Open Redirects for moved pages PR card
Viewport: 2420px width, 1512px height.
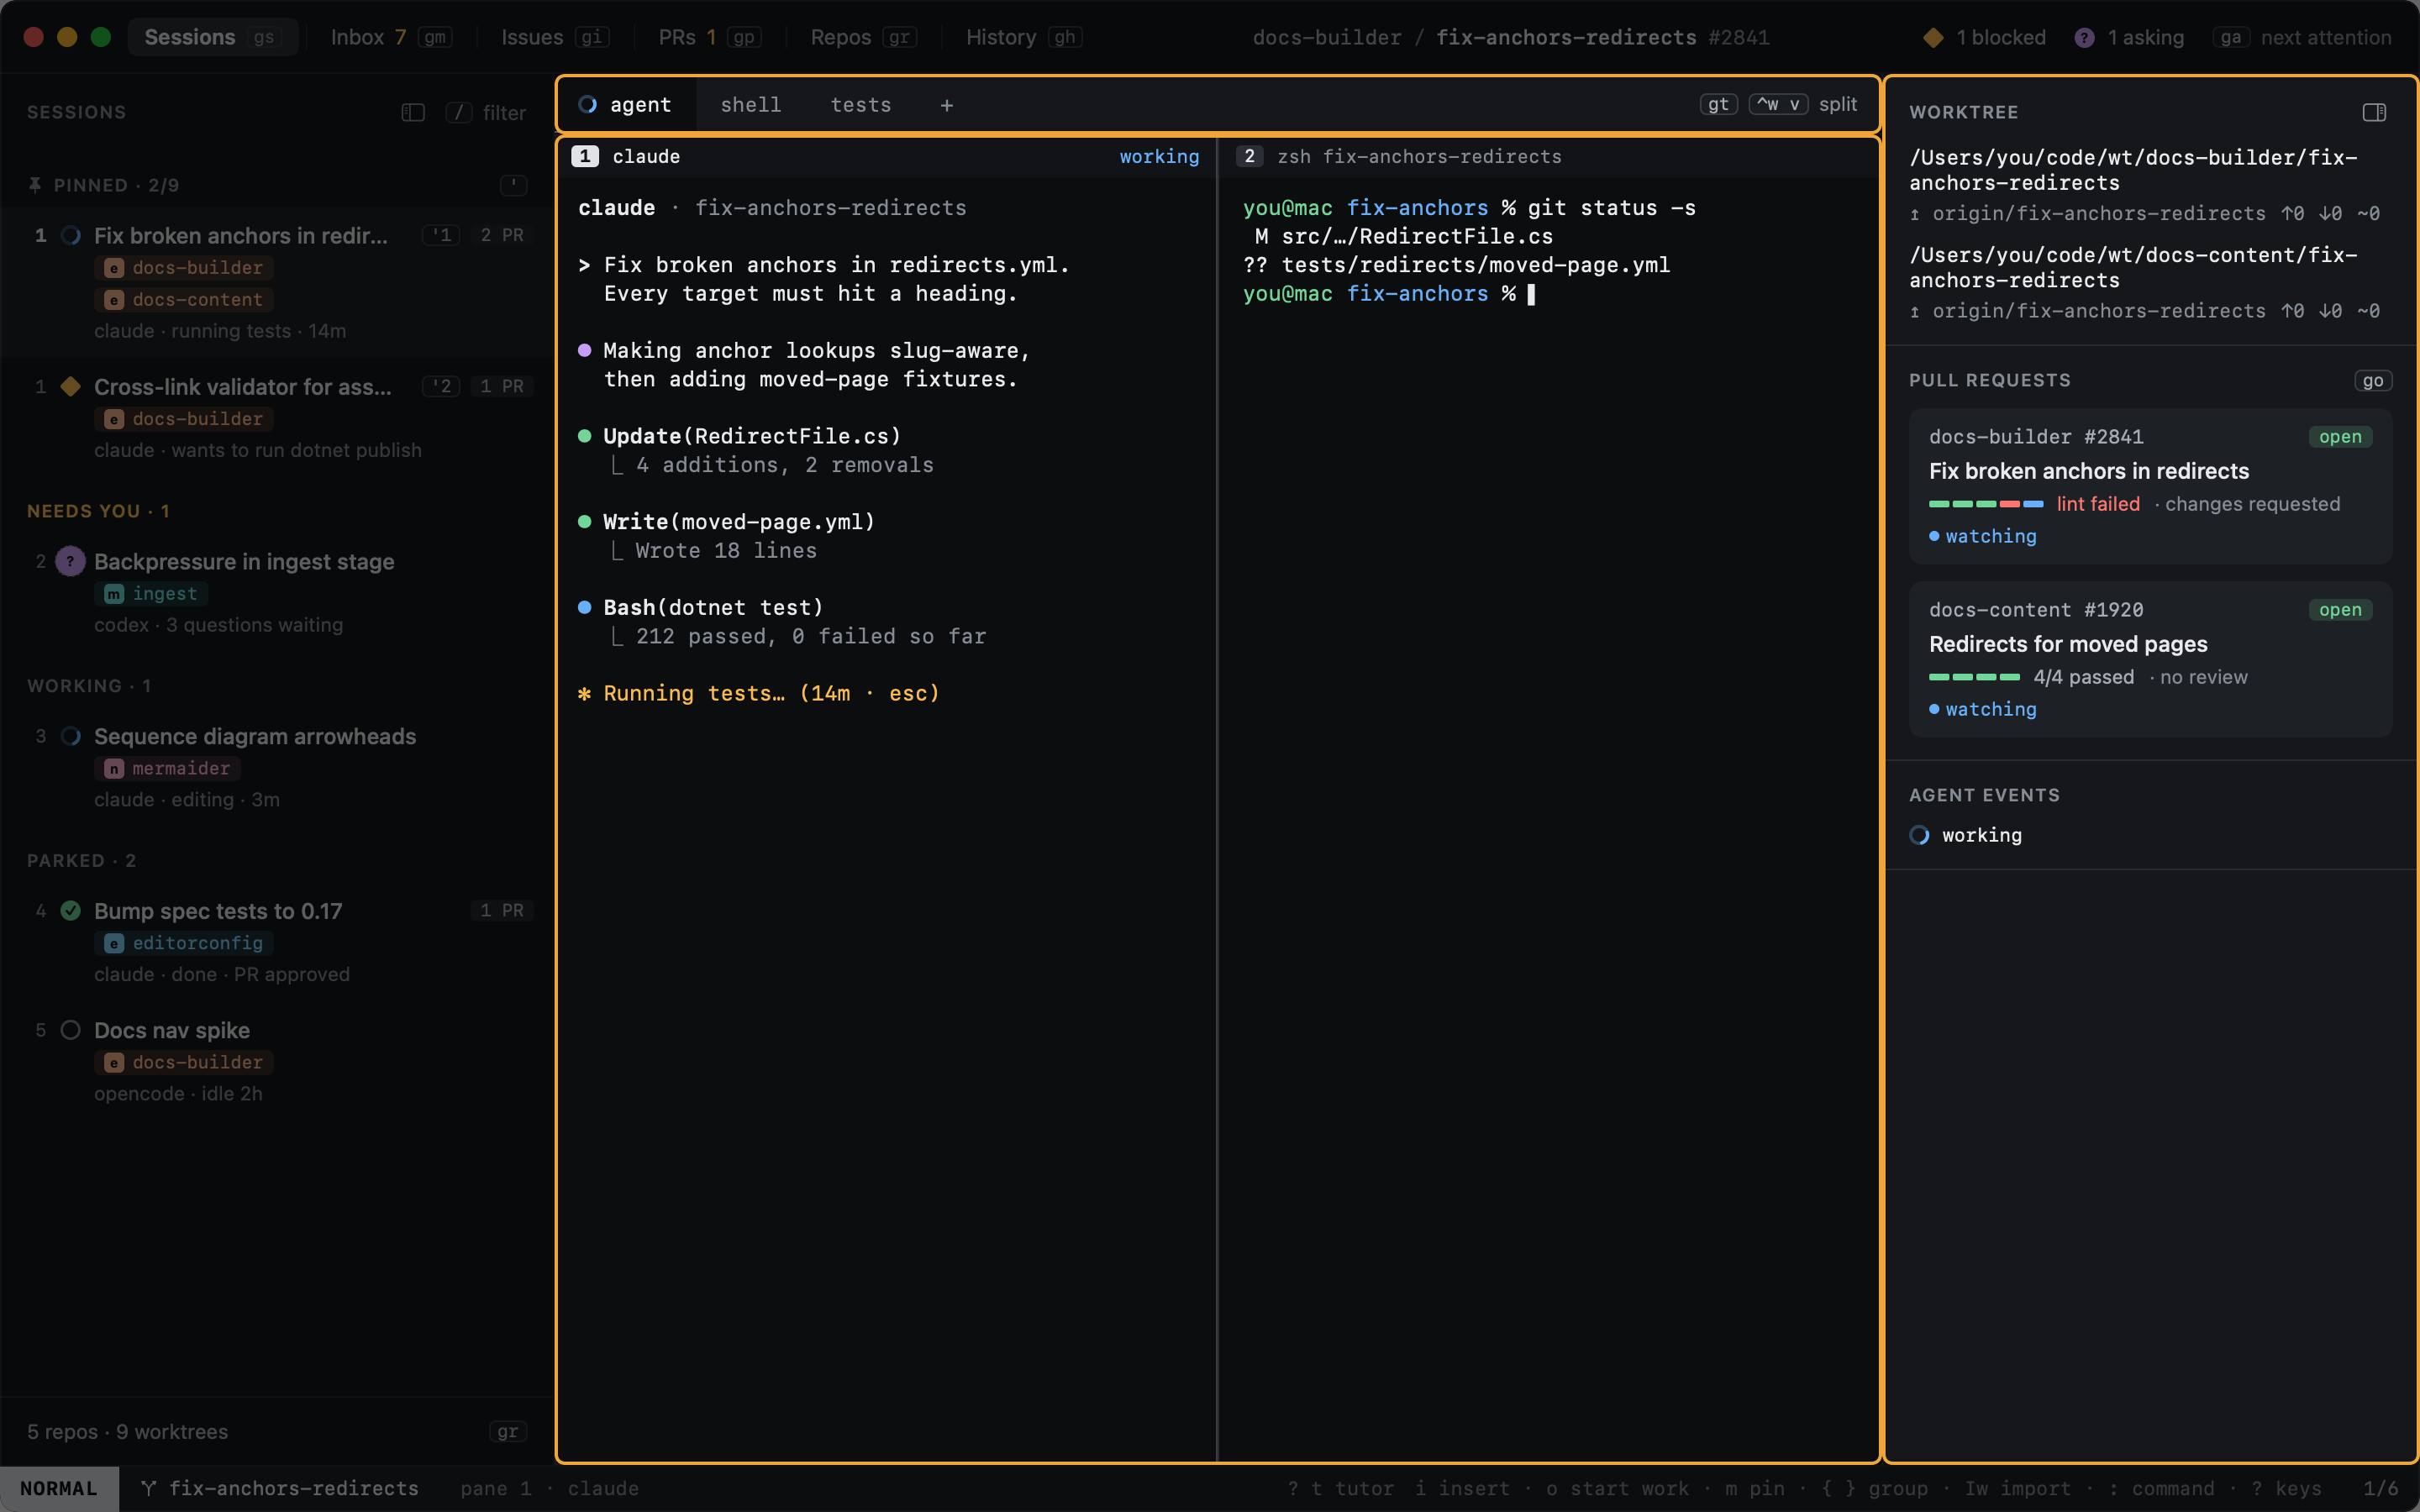pyautogui.click(x=2150, y=659)
